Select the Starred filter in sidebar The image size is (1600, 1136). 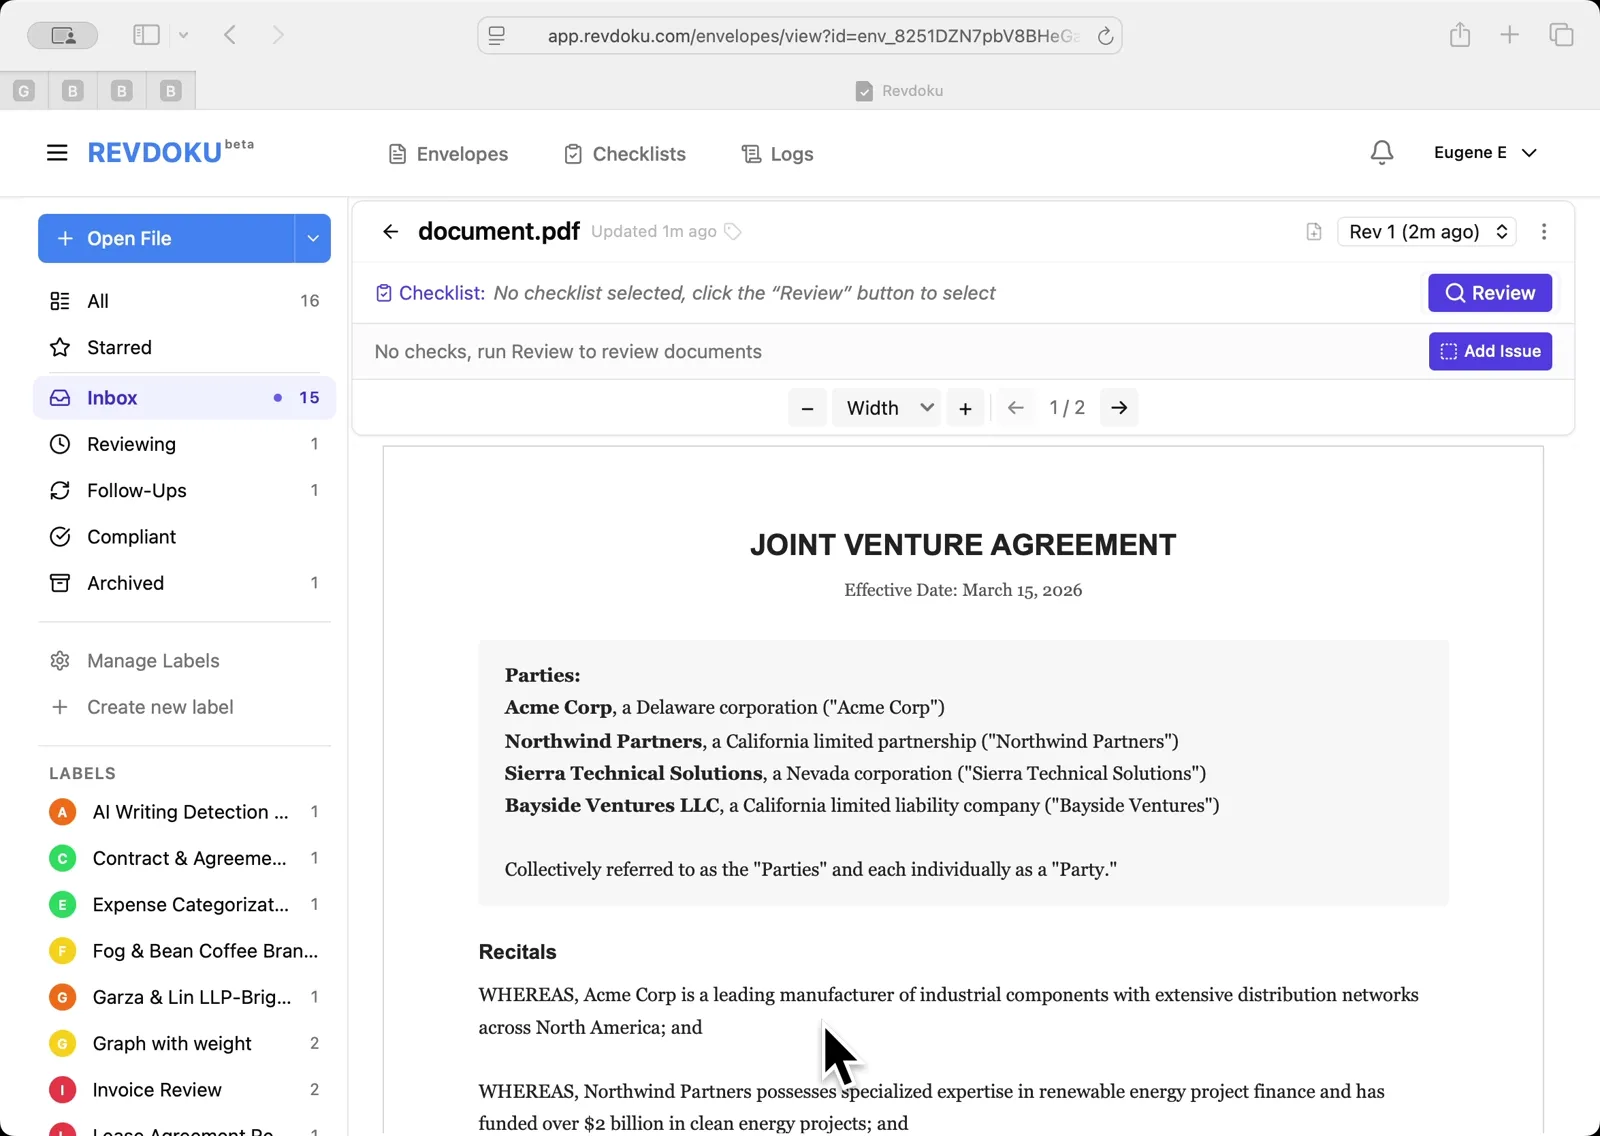tap(118, 347)
